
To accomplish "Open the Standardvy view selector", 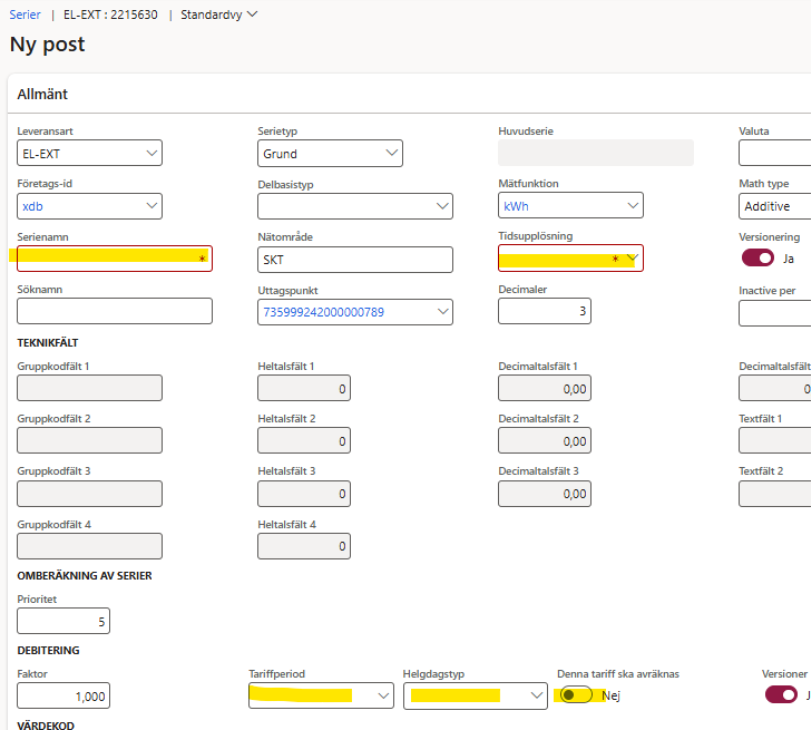I will [218, 15].
